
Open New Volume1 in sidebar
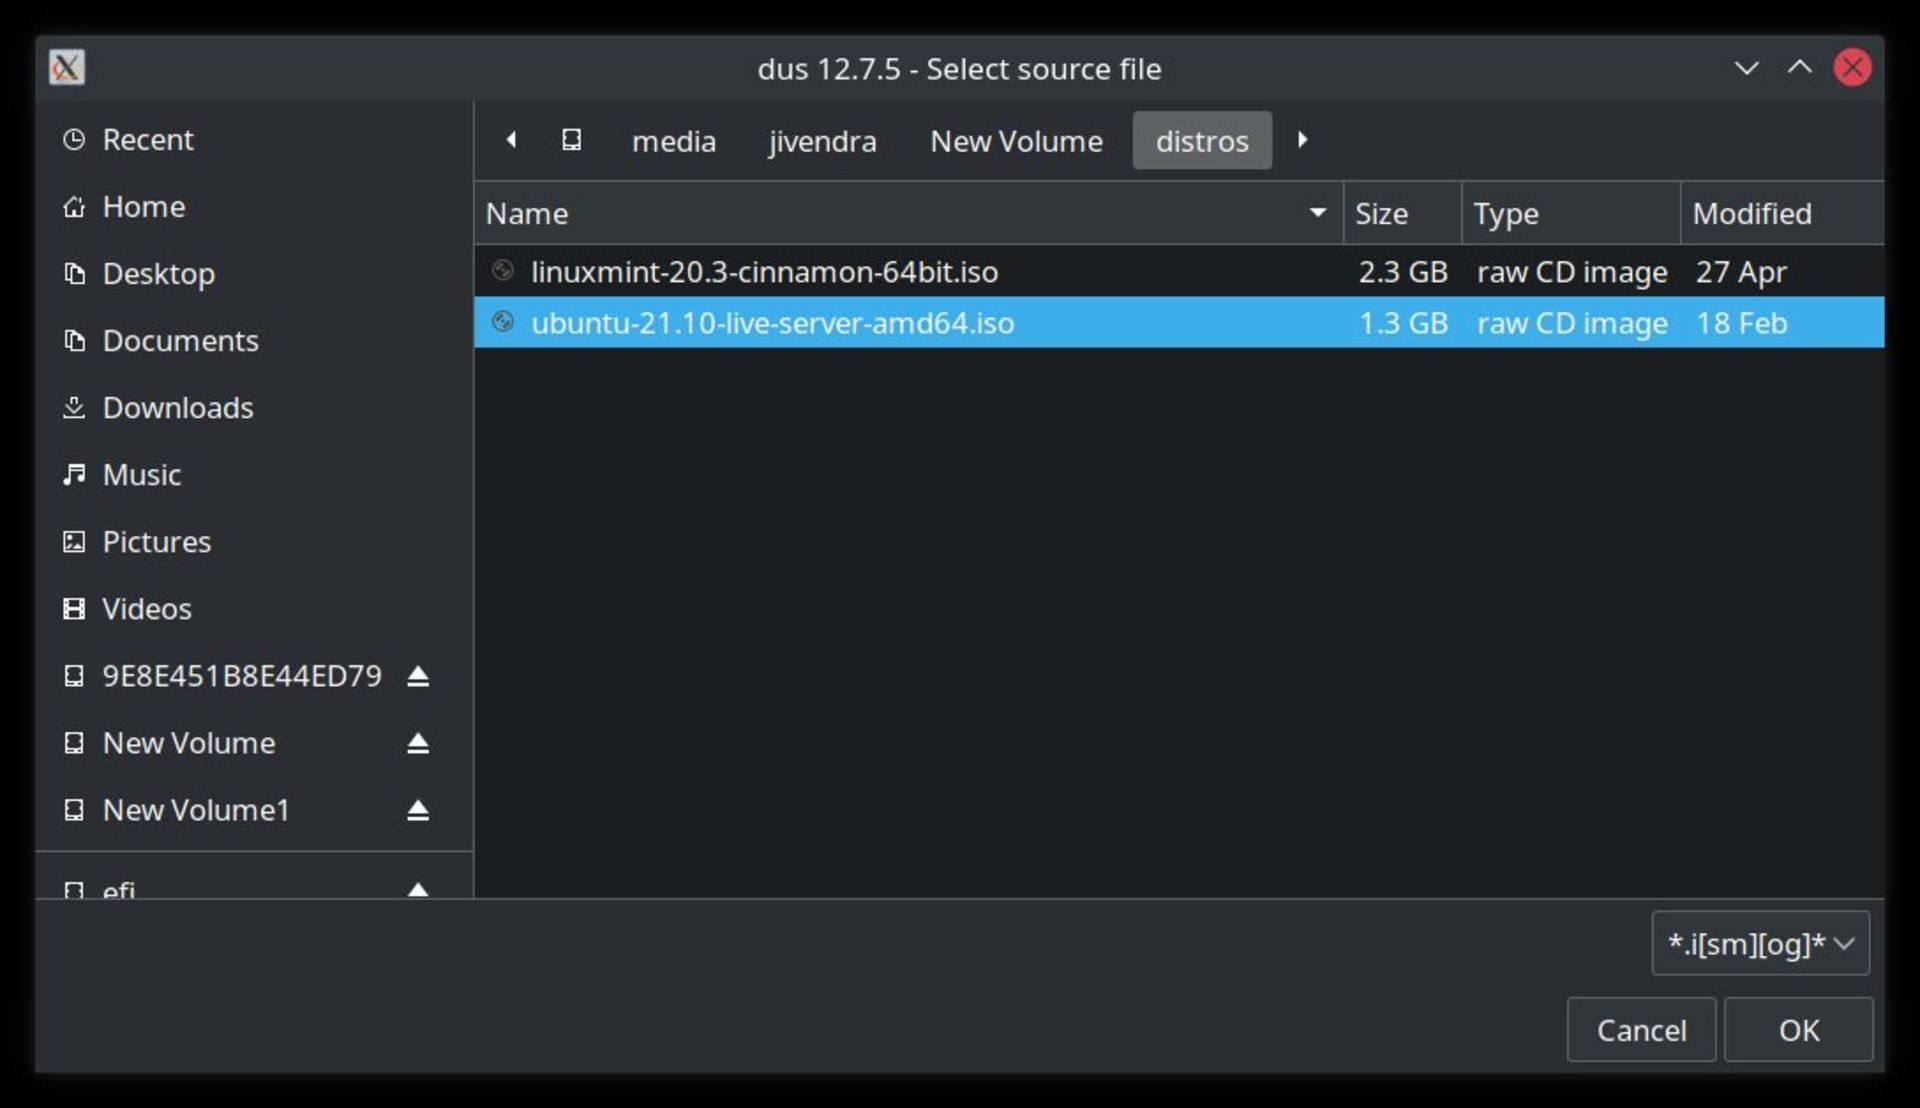196,811
